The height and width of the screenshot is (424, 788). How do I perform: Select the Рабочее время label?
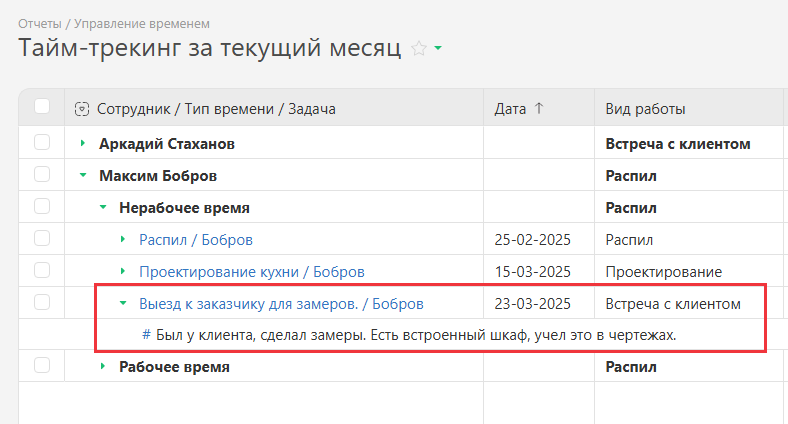[174, 367]
